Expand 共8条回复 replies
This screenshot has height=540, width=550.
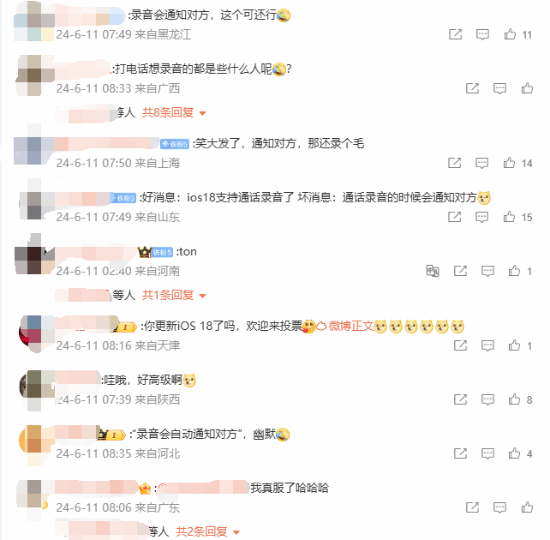tap(174, 113)
